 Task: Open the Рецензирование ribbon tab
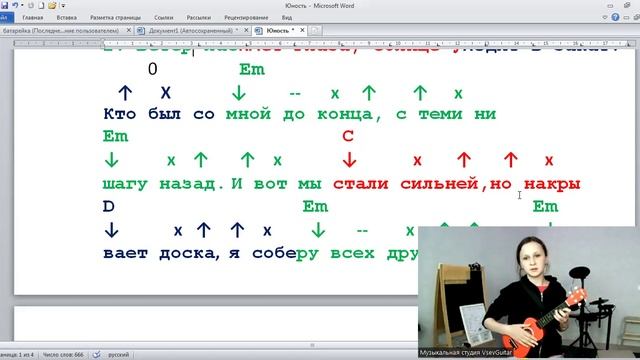click(x=246, y=18)
